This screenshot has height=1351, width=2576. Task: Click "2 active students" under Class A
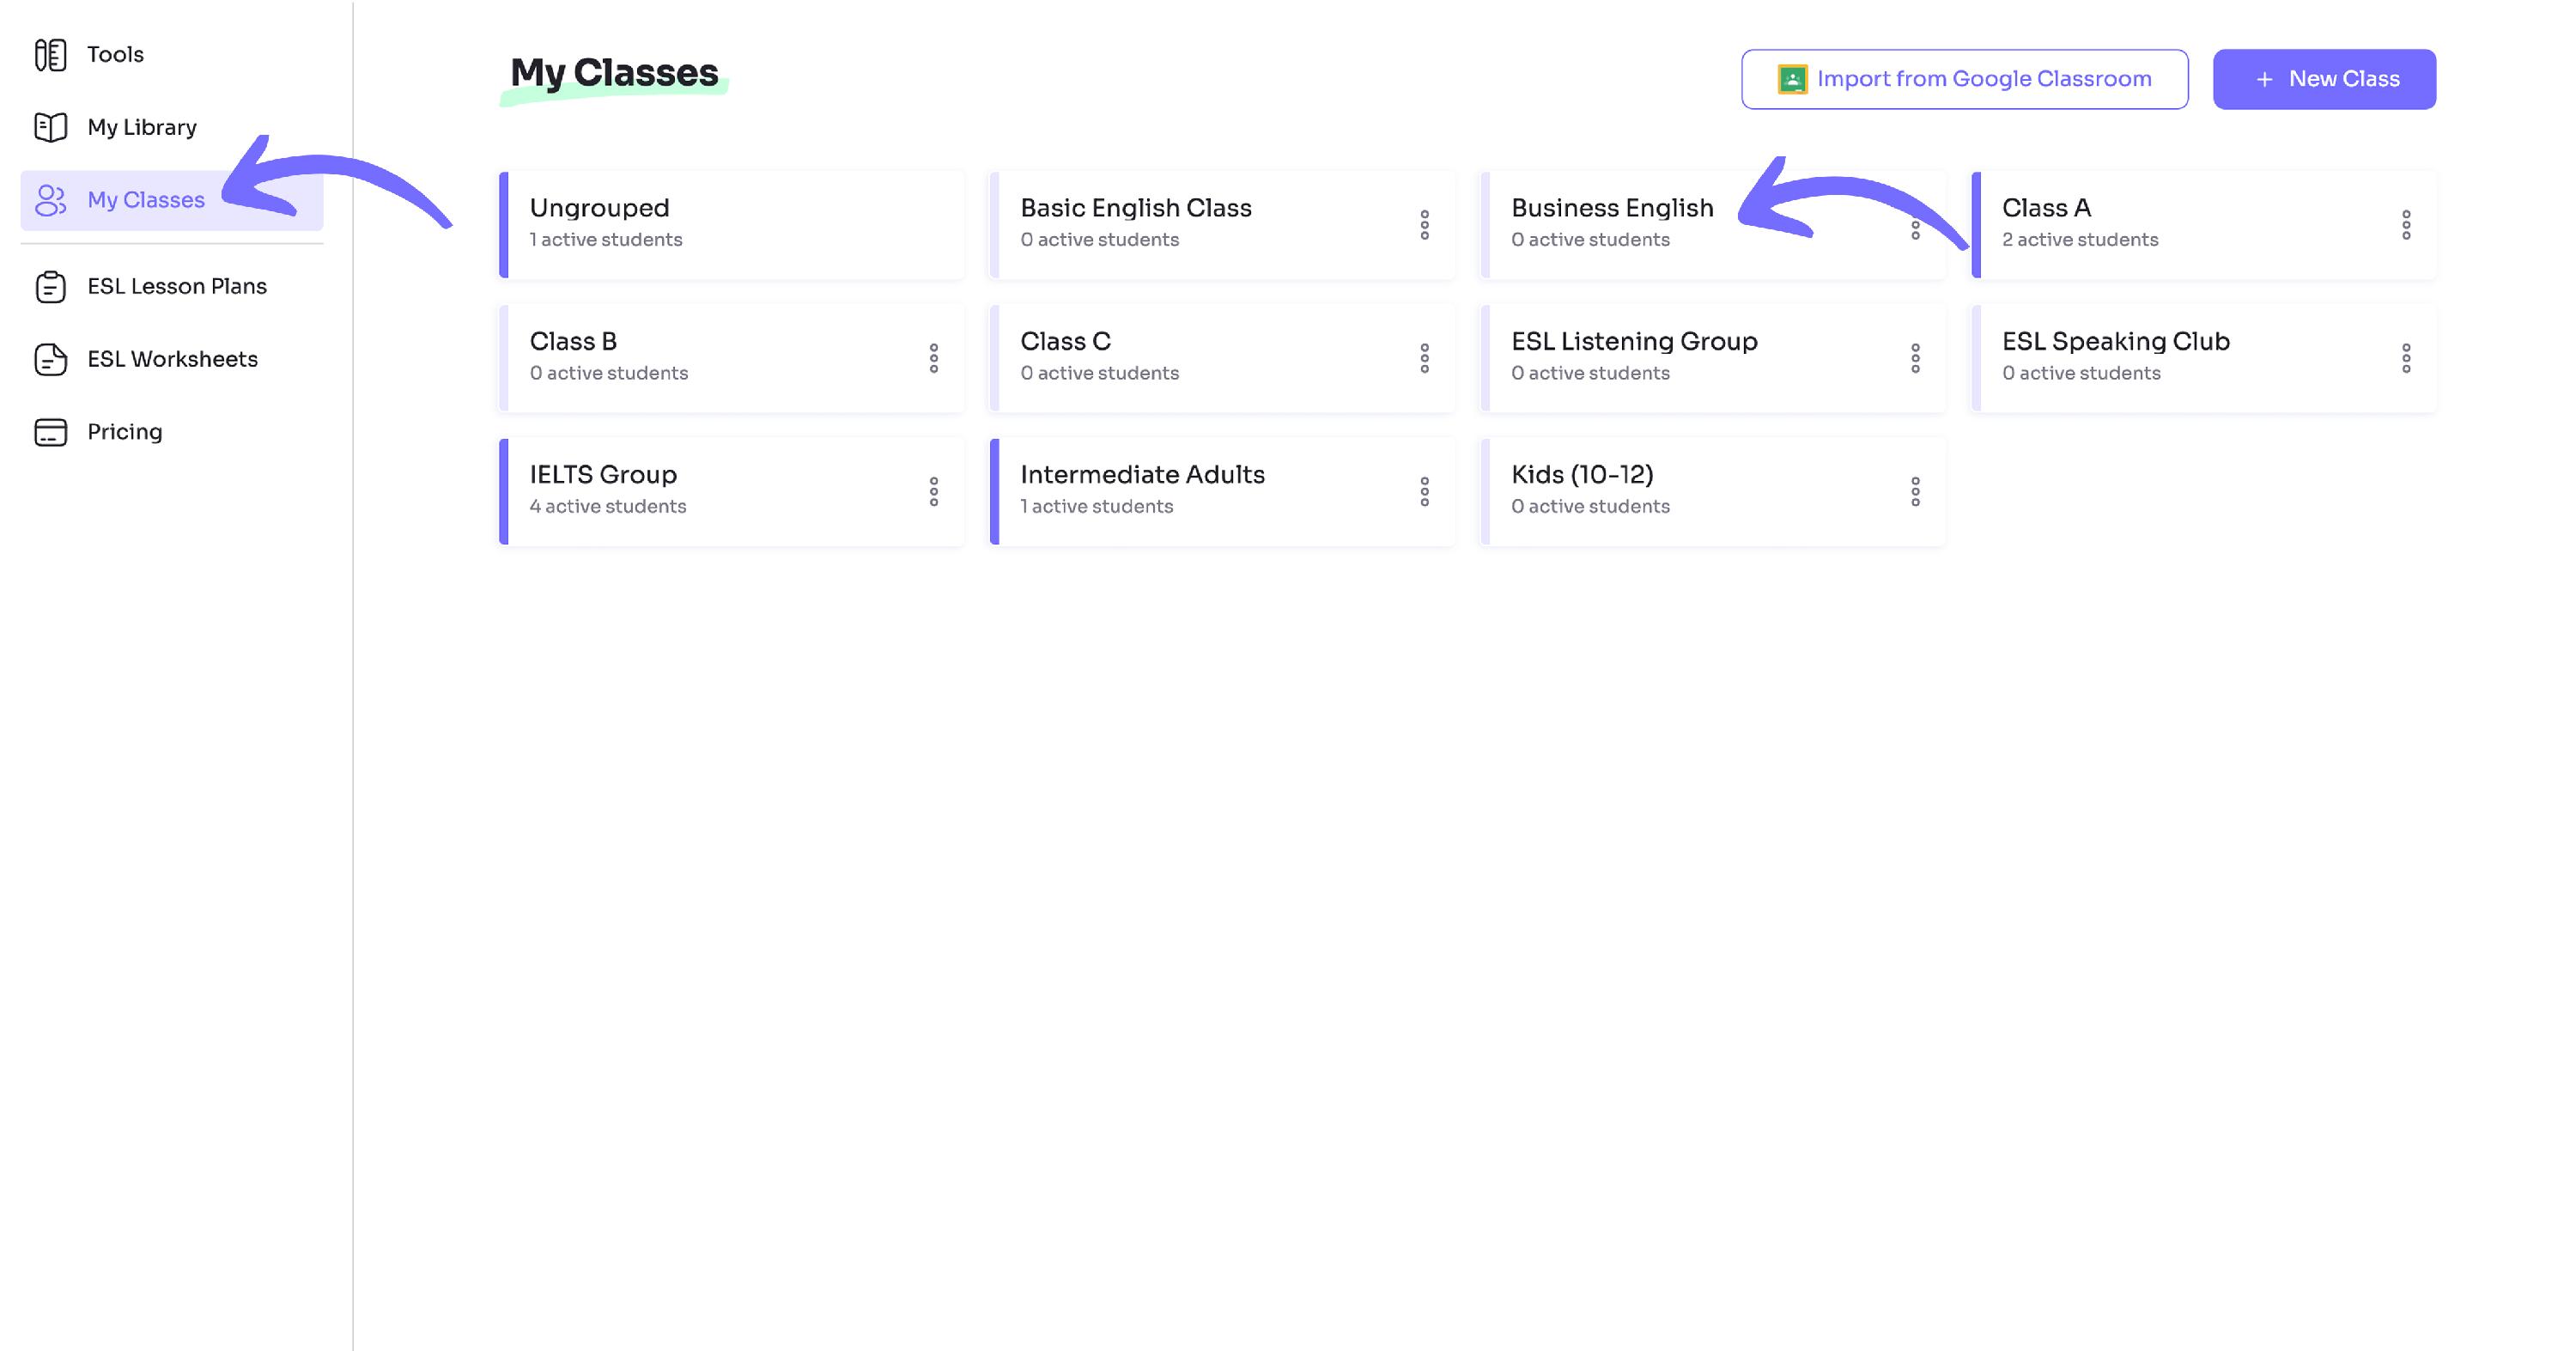click(x=2080, y=240)
